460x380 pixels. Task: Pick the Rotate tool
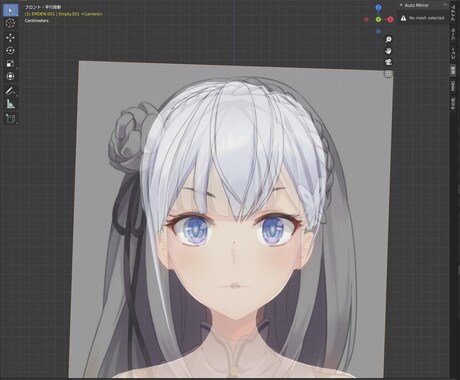click(x=10, y=51)
